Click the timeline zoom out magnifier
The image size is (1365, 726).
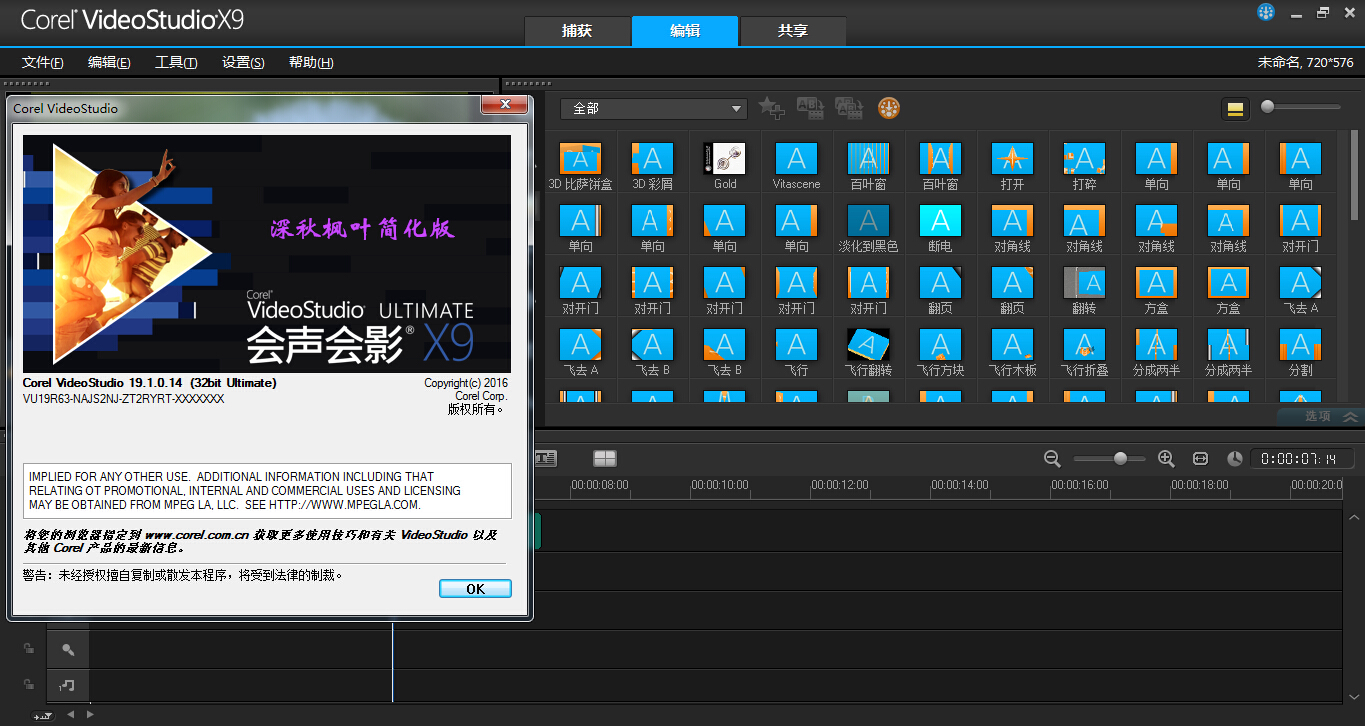(1052, 458)
